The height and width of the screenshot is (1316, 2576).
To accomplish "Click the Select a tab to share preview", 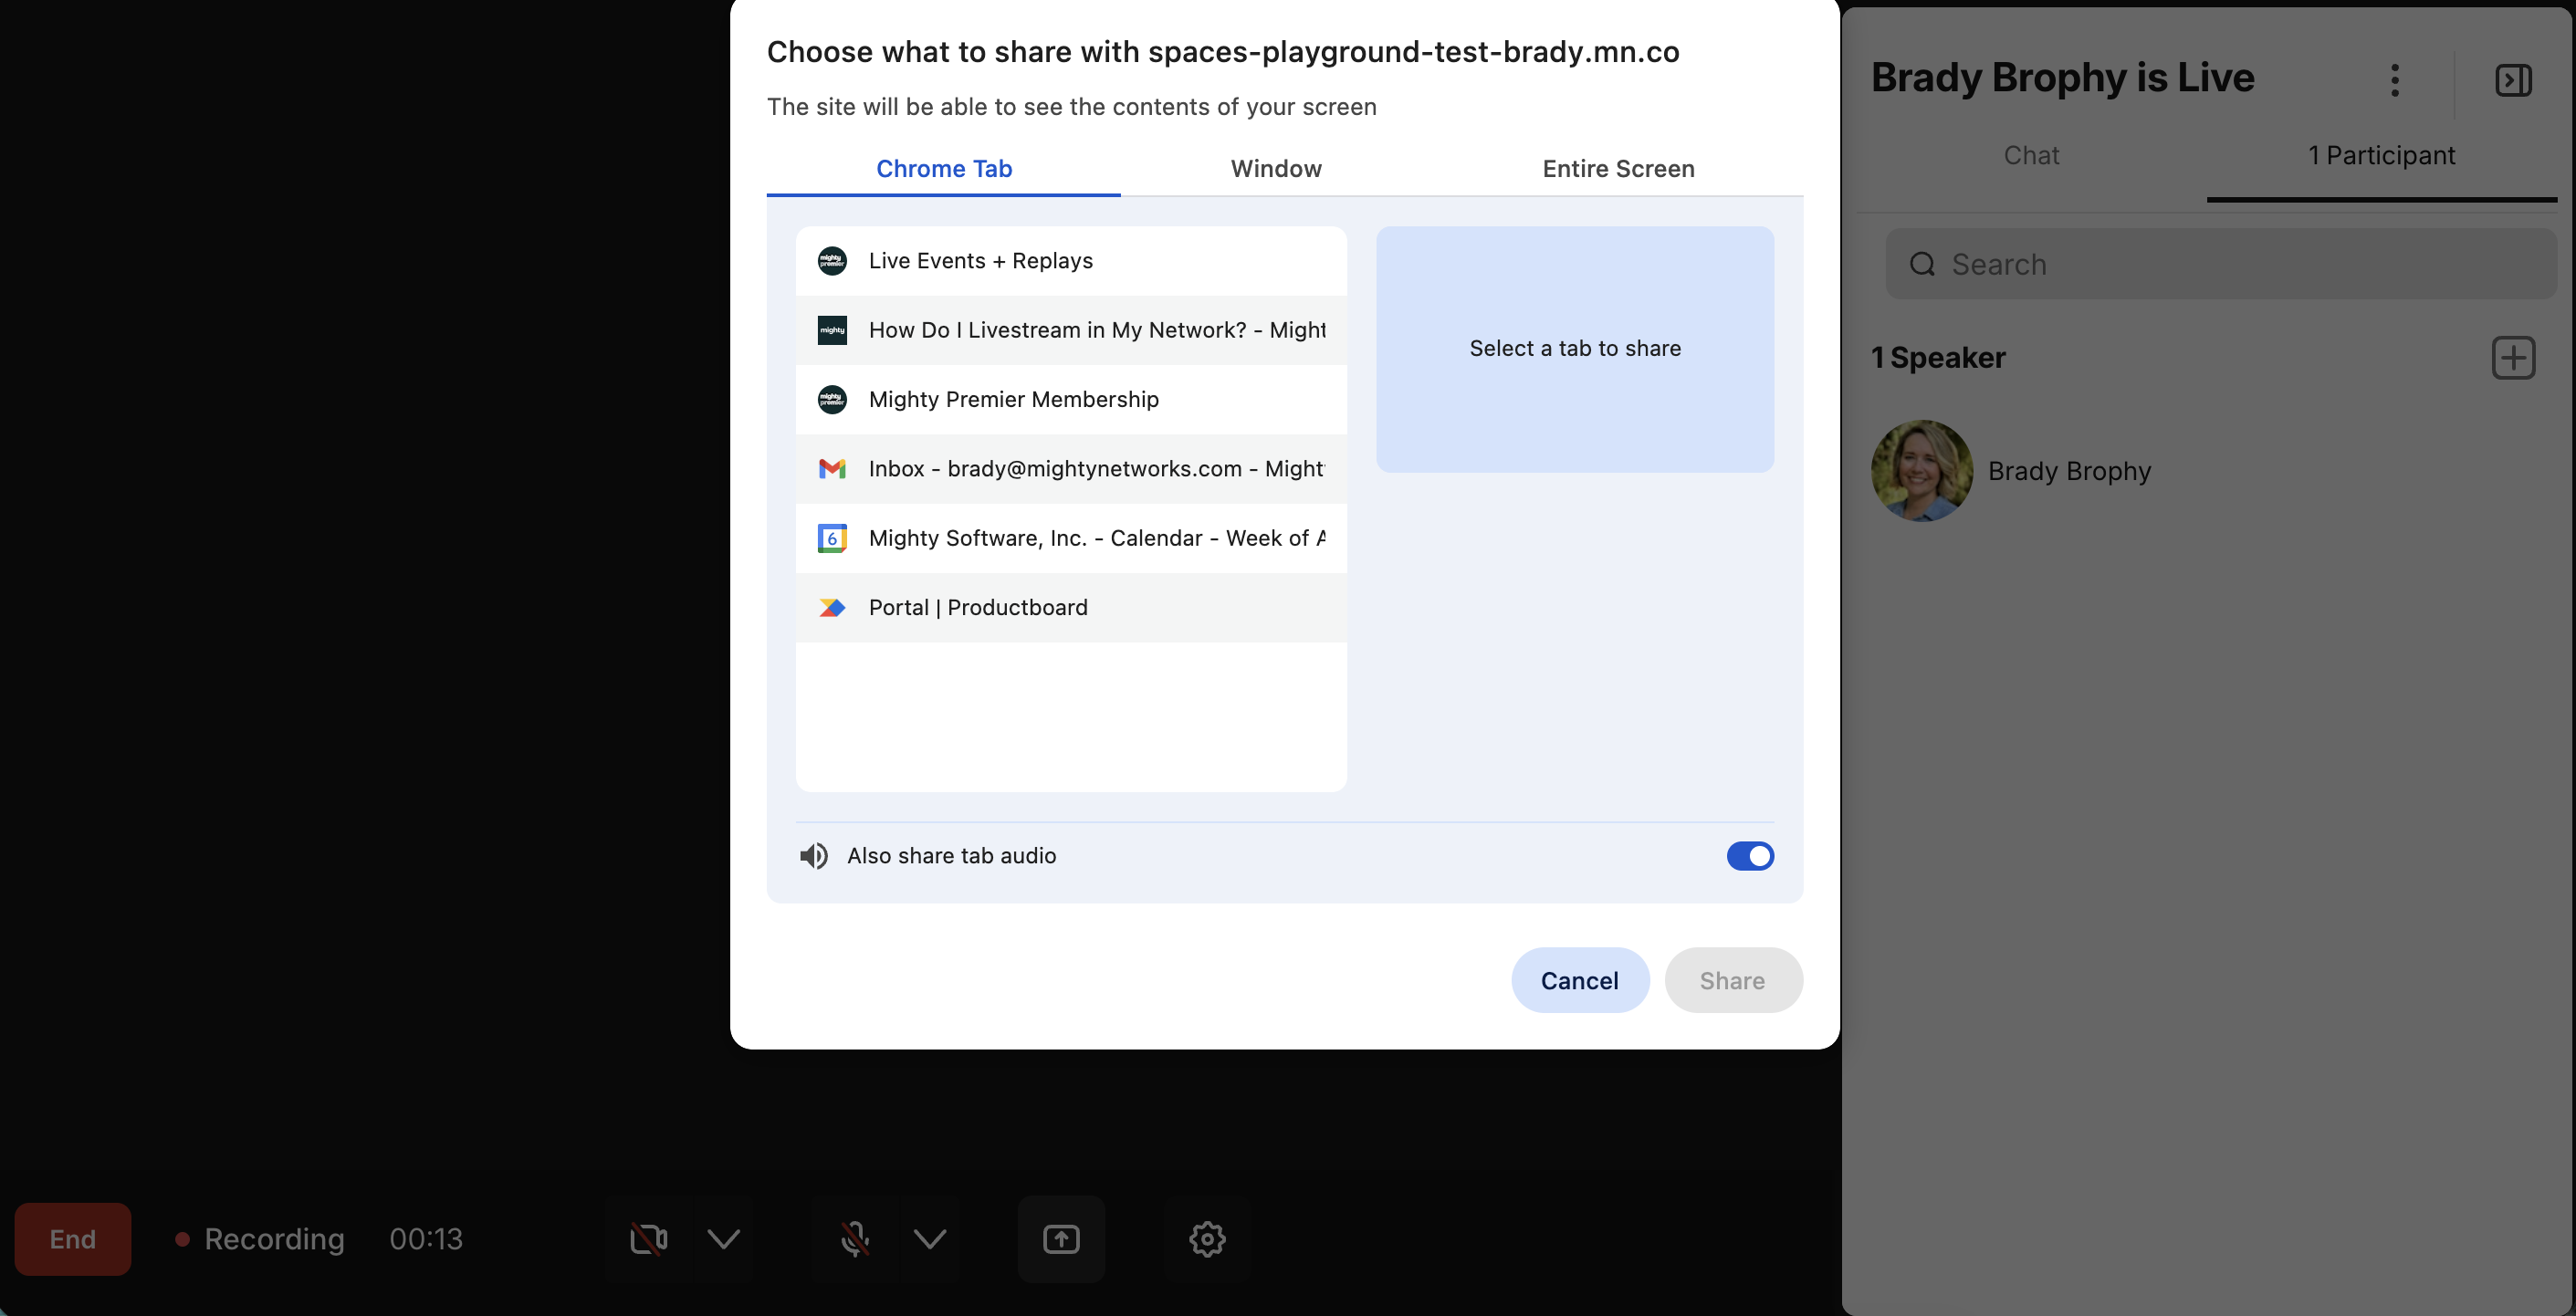I will point(1575,349).
